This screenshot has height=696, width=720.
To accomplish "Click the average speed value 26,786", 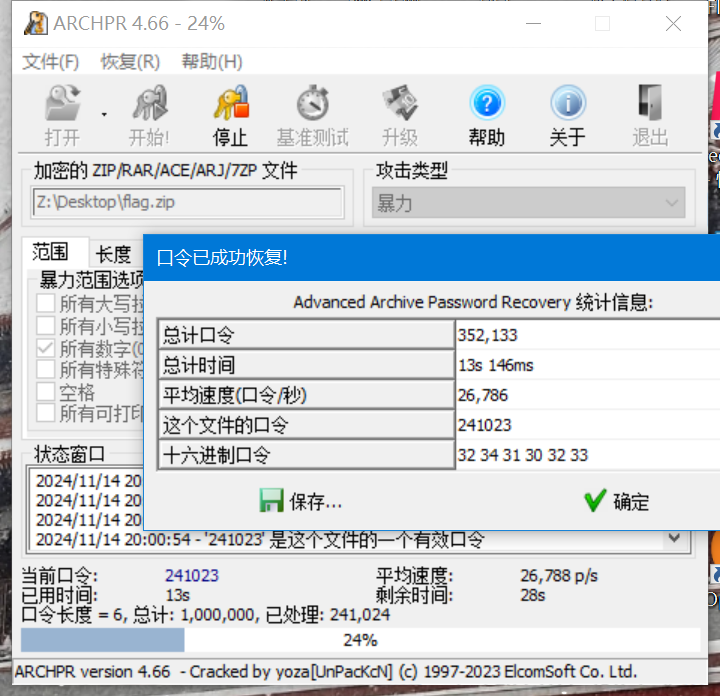I will click(x=483, y=395).
